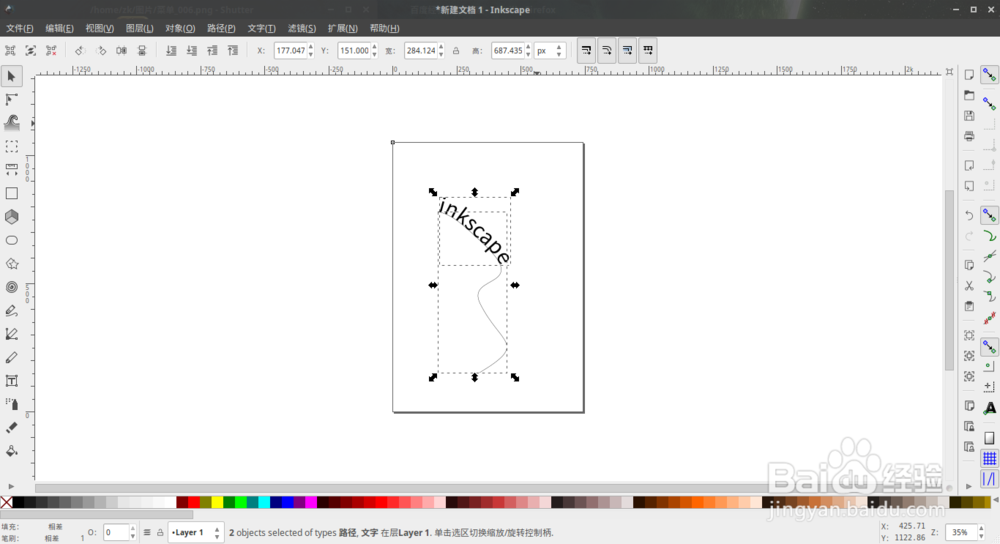Select the 3D box tool
This screenshot has width=1000, height=544.
click(11, 217)
